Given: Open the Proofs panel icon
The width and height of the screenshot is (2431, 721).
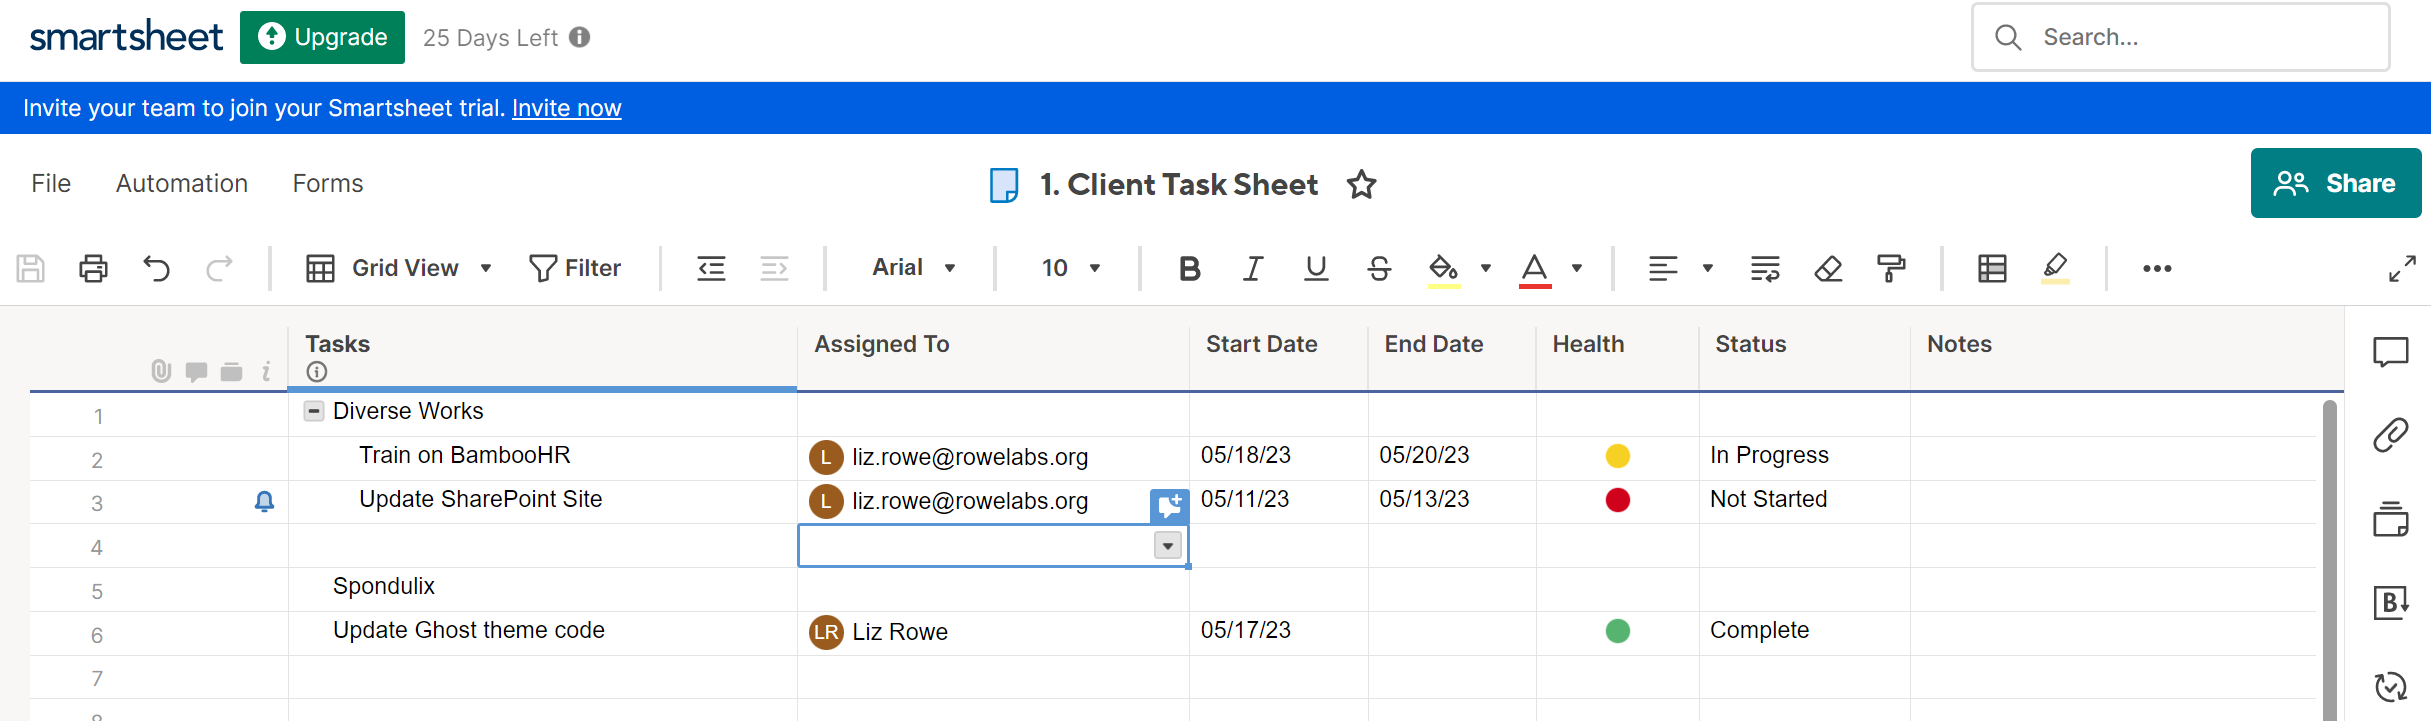Looking at the screenshot, I should tap(2391, 519).
